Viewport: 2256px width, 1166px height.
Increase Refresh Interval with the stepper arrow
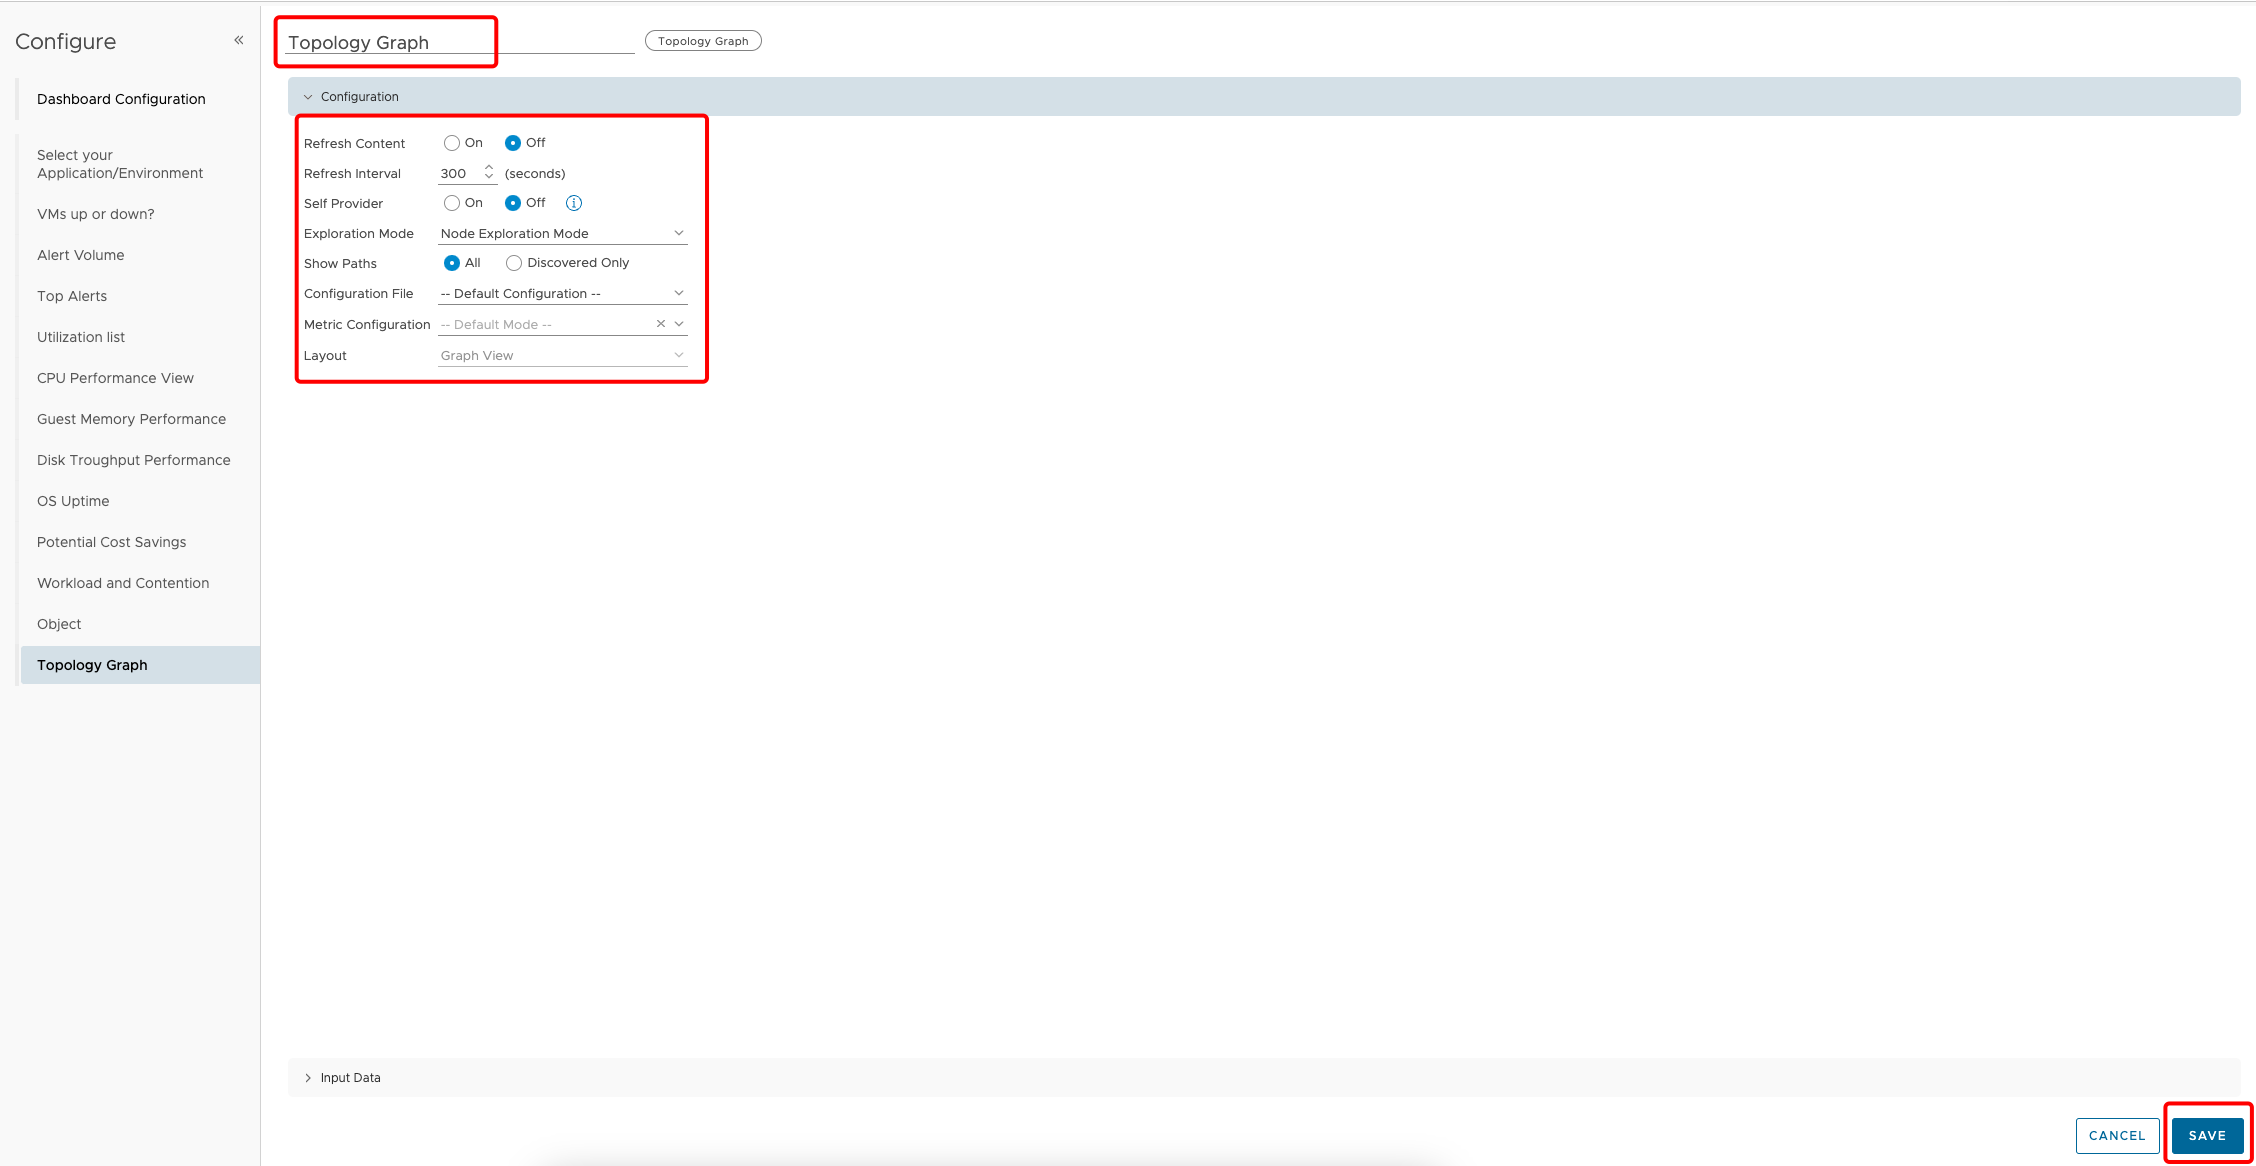click(488, 168)
